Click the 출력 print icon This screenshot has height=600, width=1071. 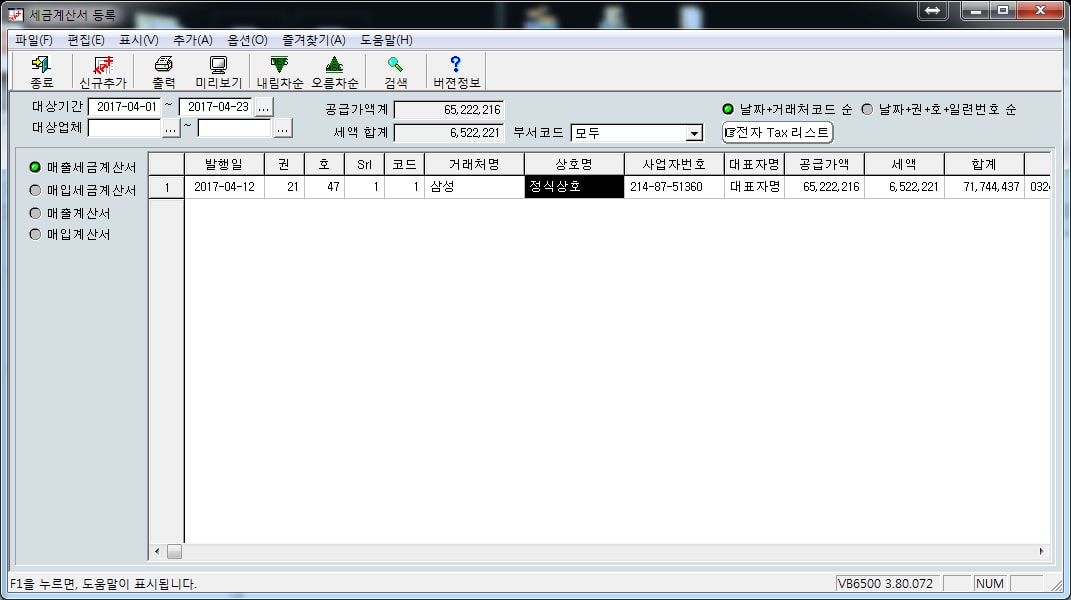(x=163, y=71)
